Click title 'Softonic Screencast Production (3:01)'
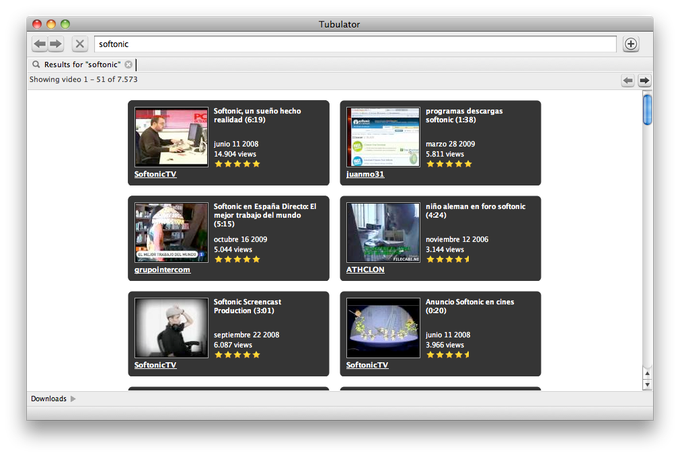 point(247,306)
